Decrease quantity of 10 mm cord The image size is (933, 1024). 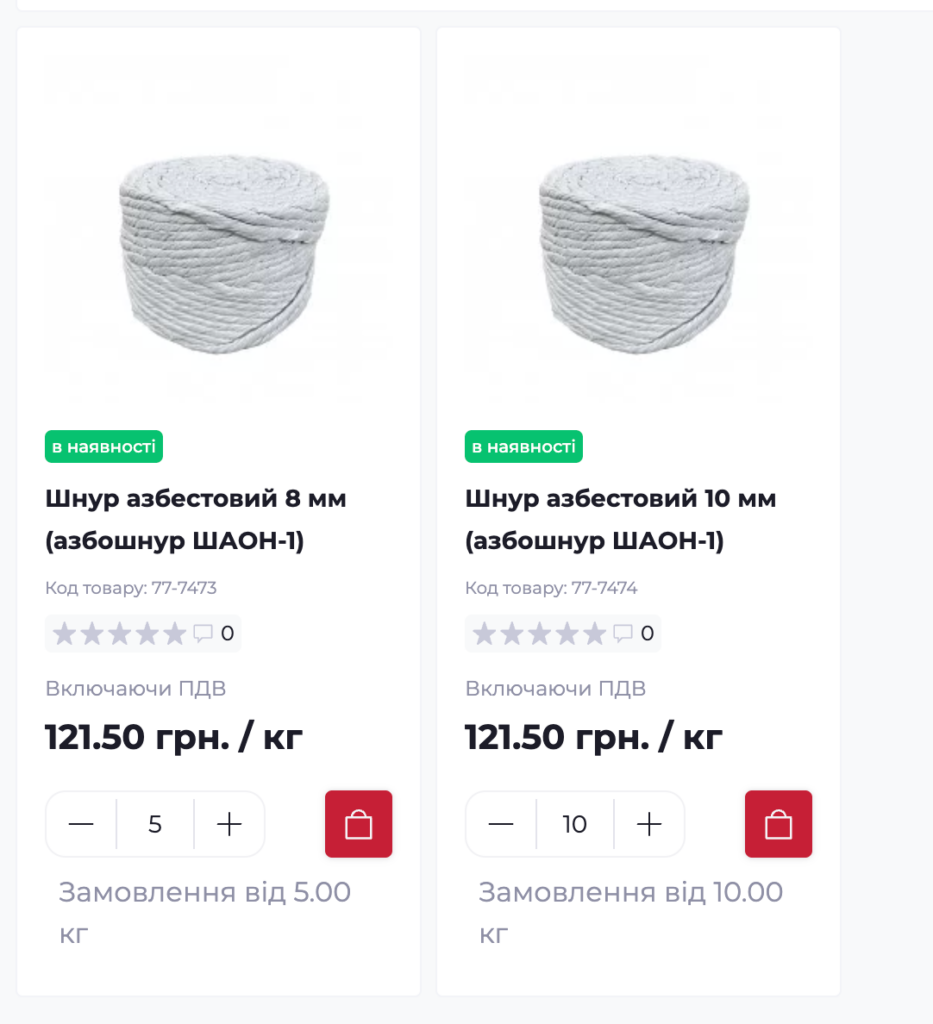(501, 824)
